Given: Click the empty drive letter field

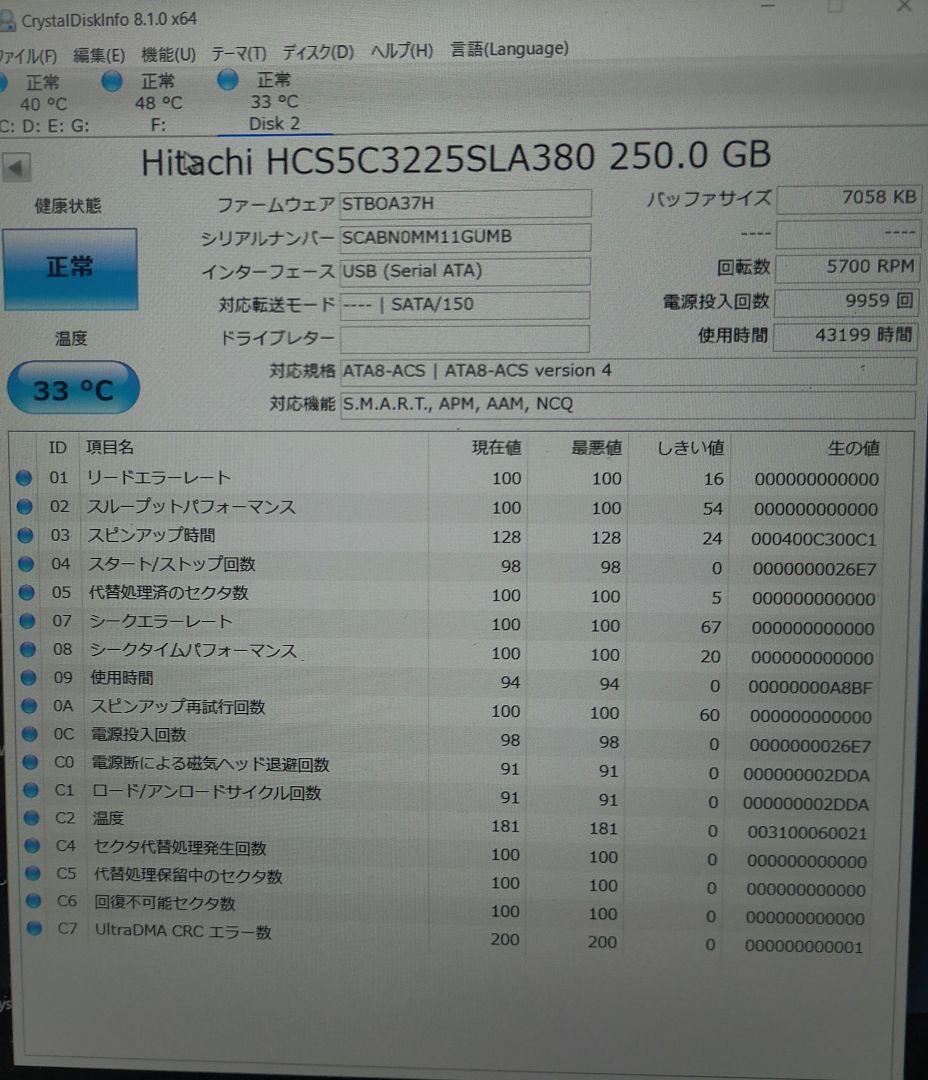Looking at the screenshot, I should [465, 338].
